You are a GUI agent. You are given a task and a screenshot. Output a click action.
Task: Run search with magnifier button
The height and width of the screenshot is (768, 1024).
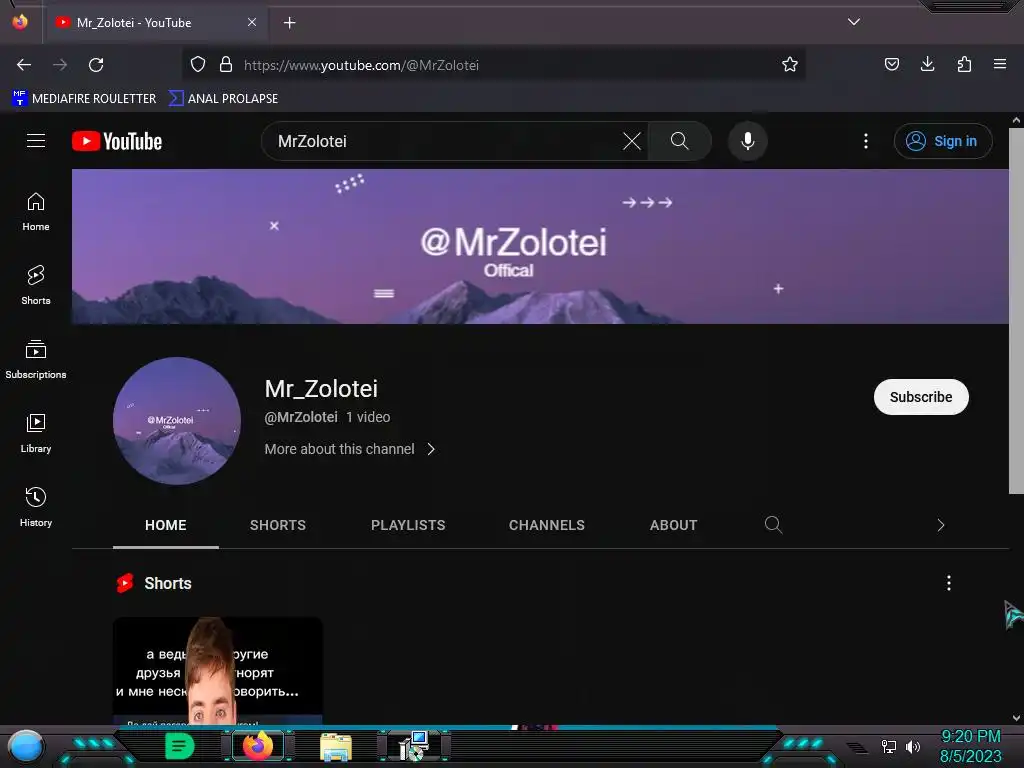679,141
